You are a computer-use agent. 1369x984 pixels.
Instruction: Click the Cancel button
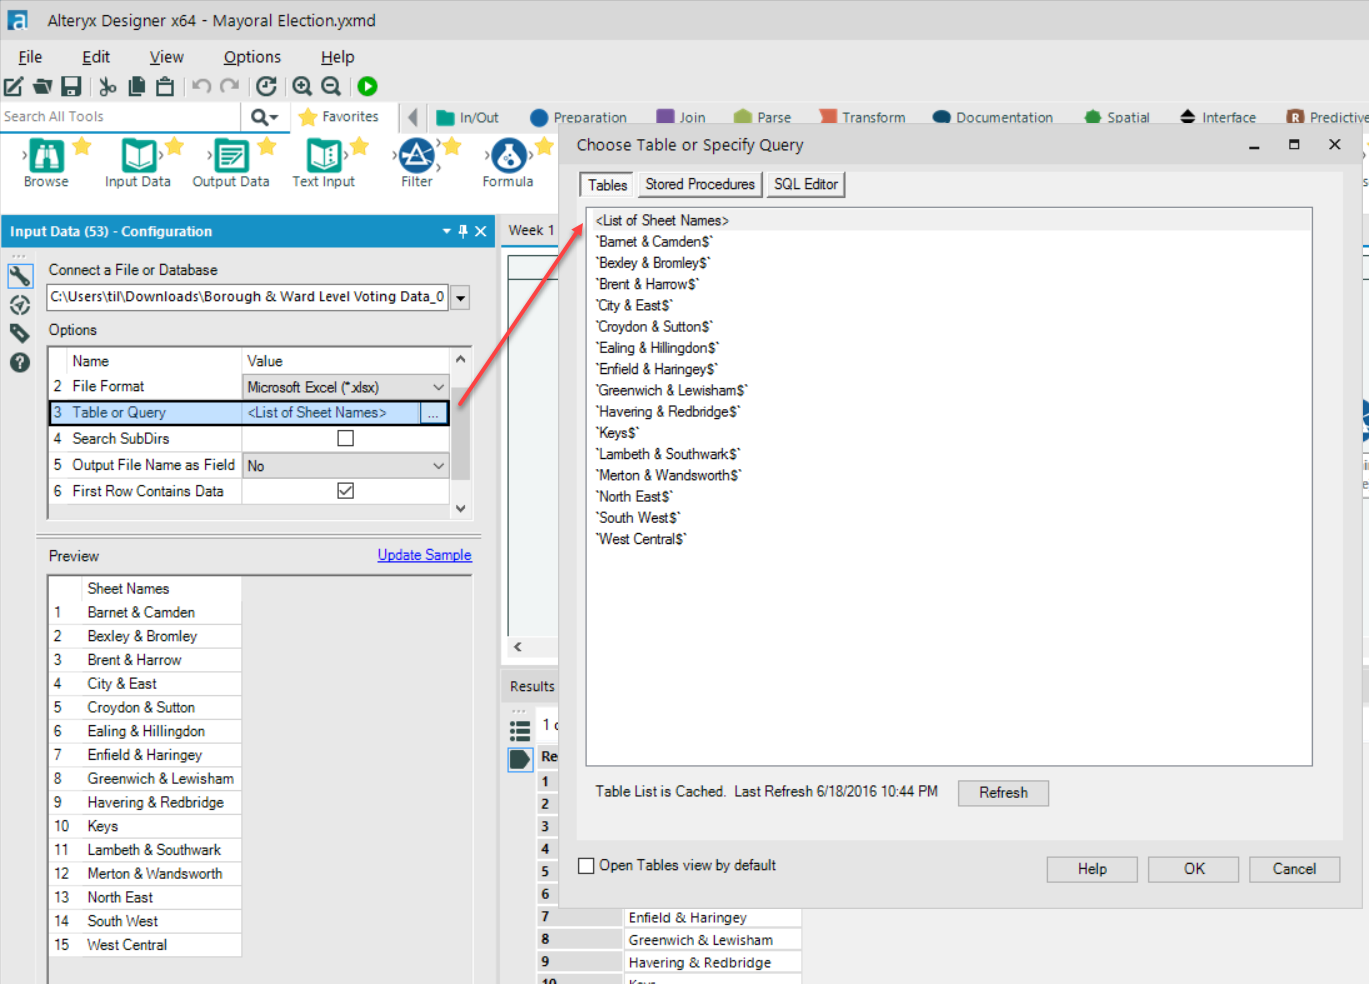click(x=1294, y=869)
